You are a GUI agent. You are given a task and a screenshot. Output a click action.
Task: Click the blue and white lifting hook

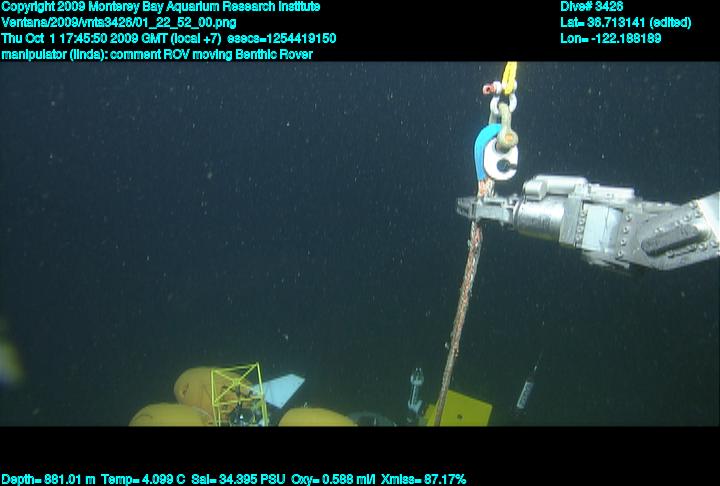[495, 153]
